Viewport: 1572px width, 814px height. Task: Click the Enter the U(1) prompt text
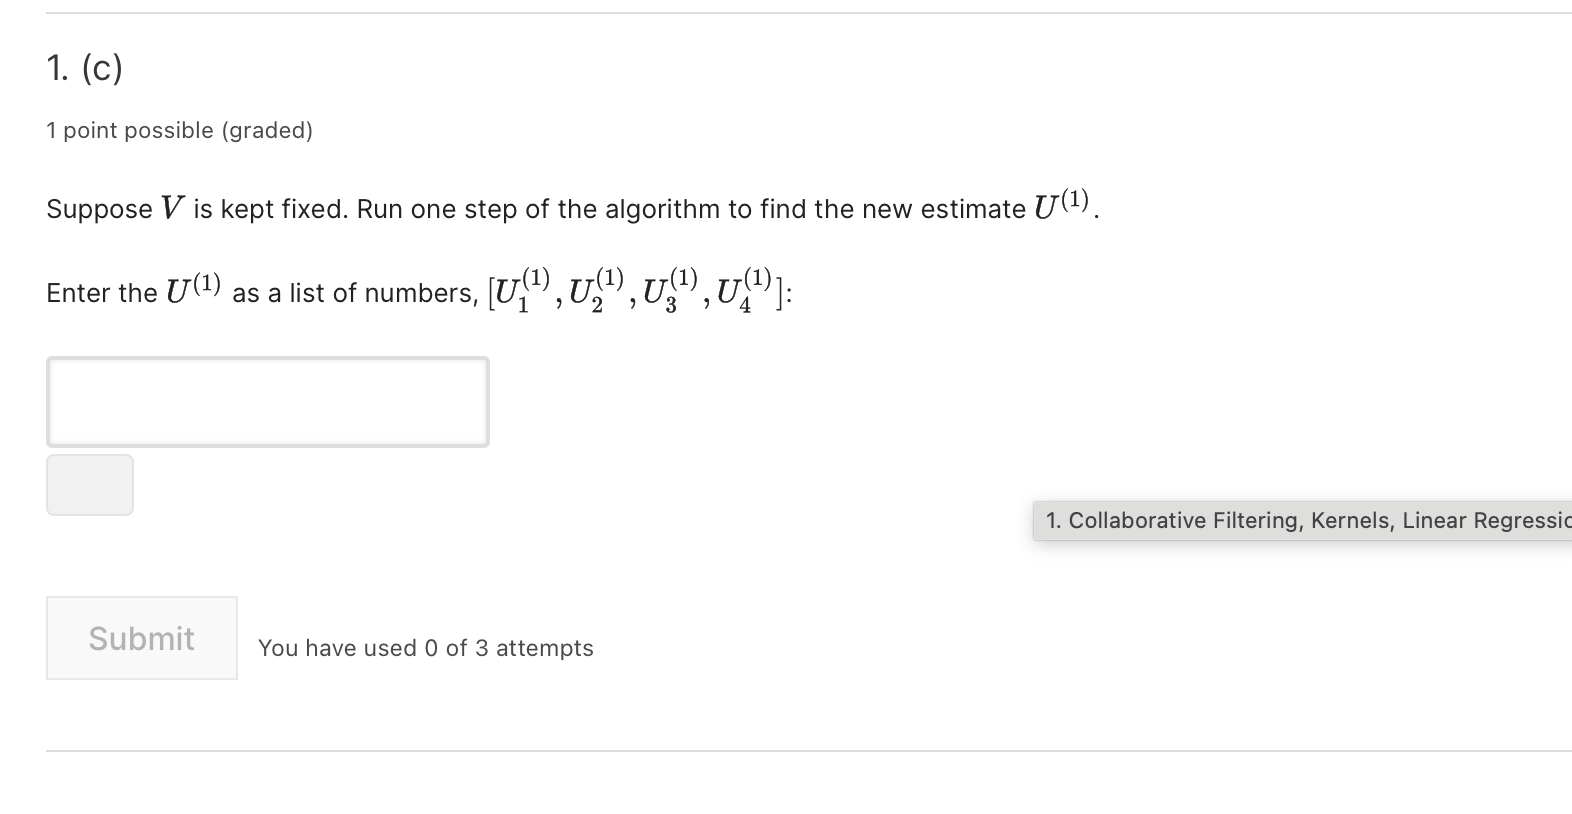pos(418,292)
